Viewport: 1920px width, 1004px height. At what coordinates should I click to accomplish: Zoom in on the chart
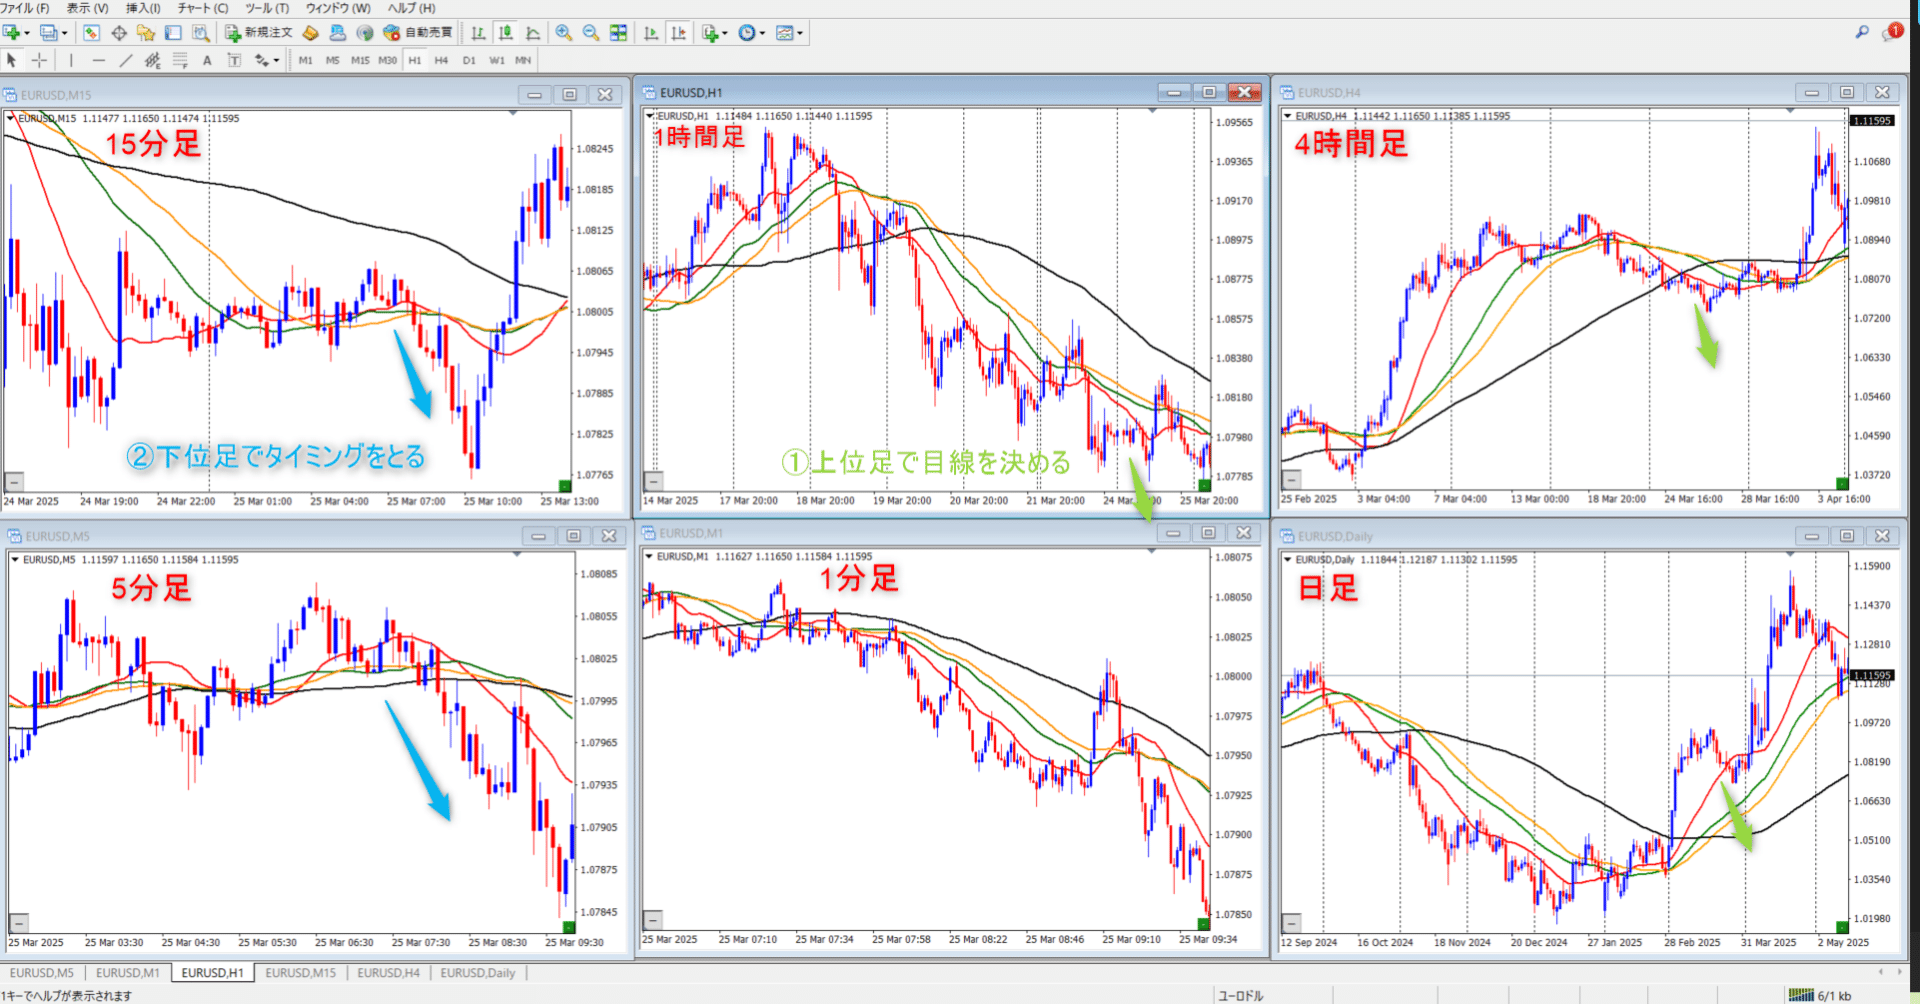point(564,33)
